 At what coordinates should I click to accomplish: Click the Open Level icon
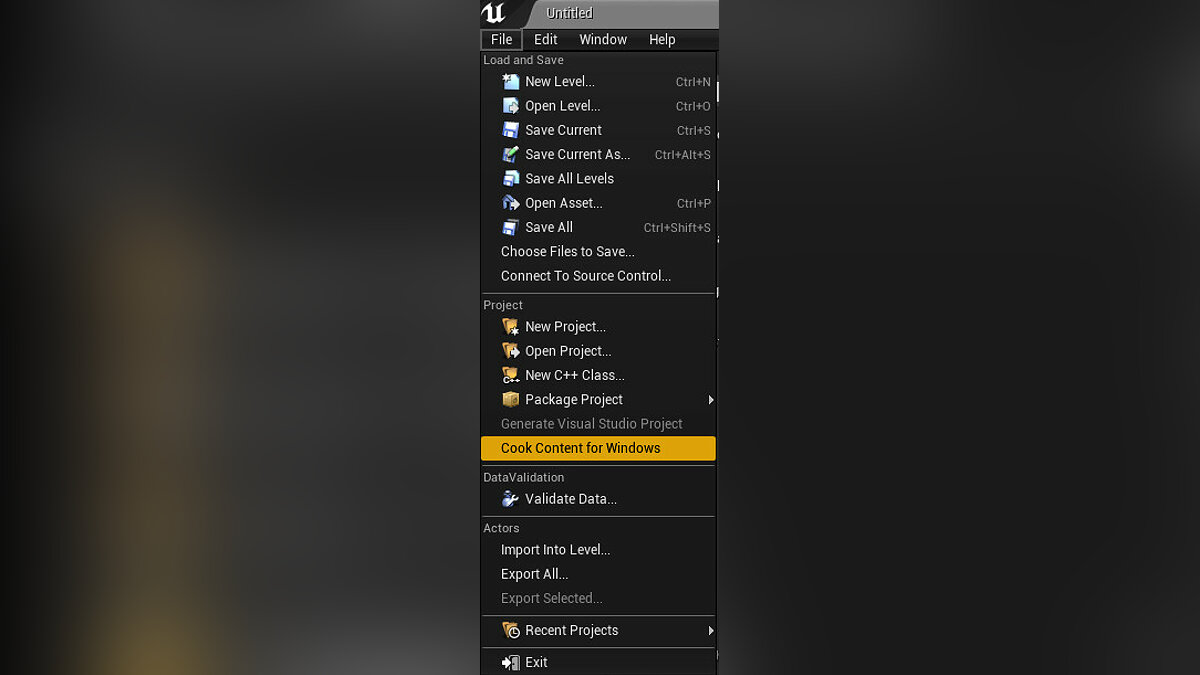pyautogui.click(x=511, y=106)
